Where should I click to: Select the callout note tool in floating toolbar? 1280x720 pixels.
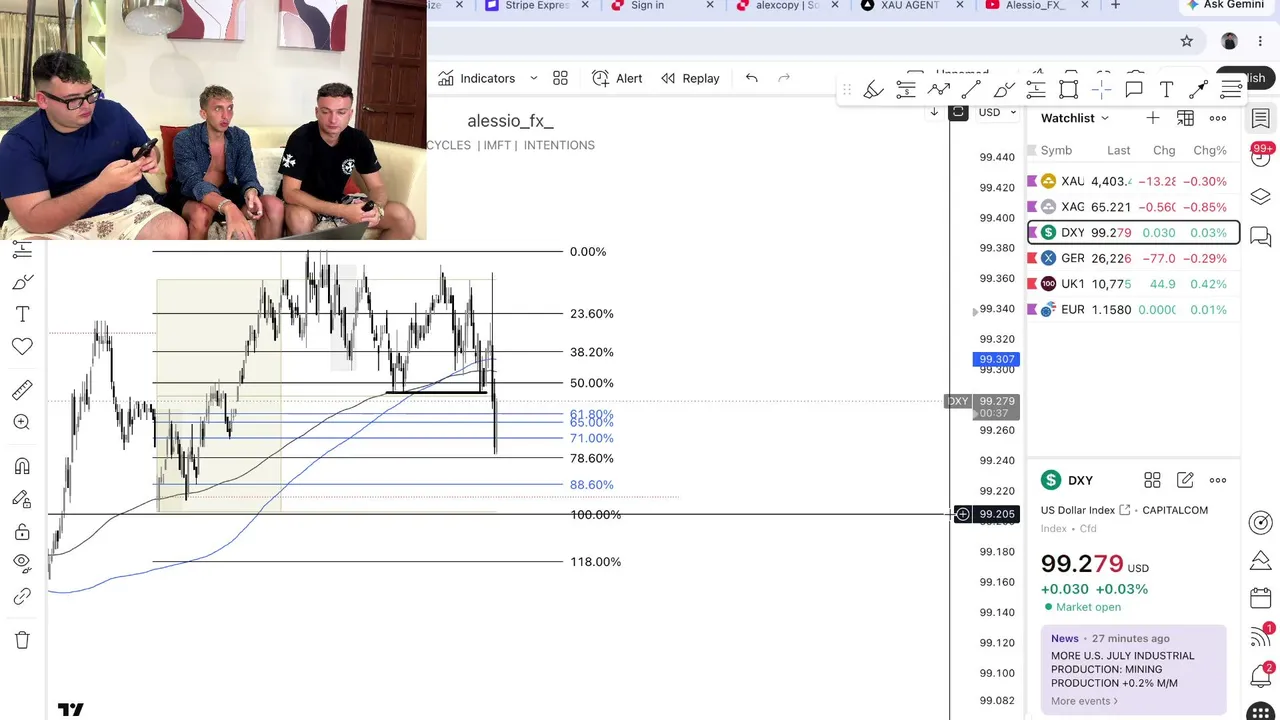click(1134, 90)
